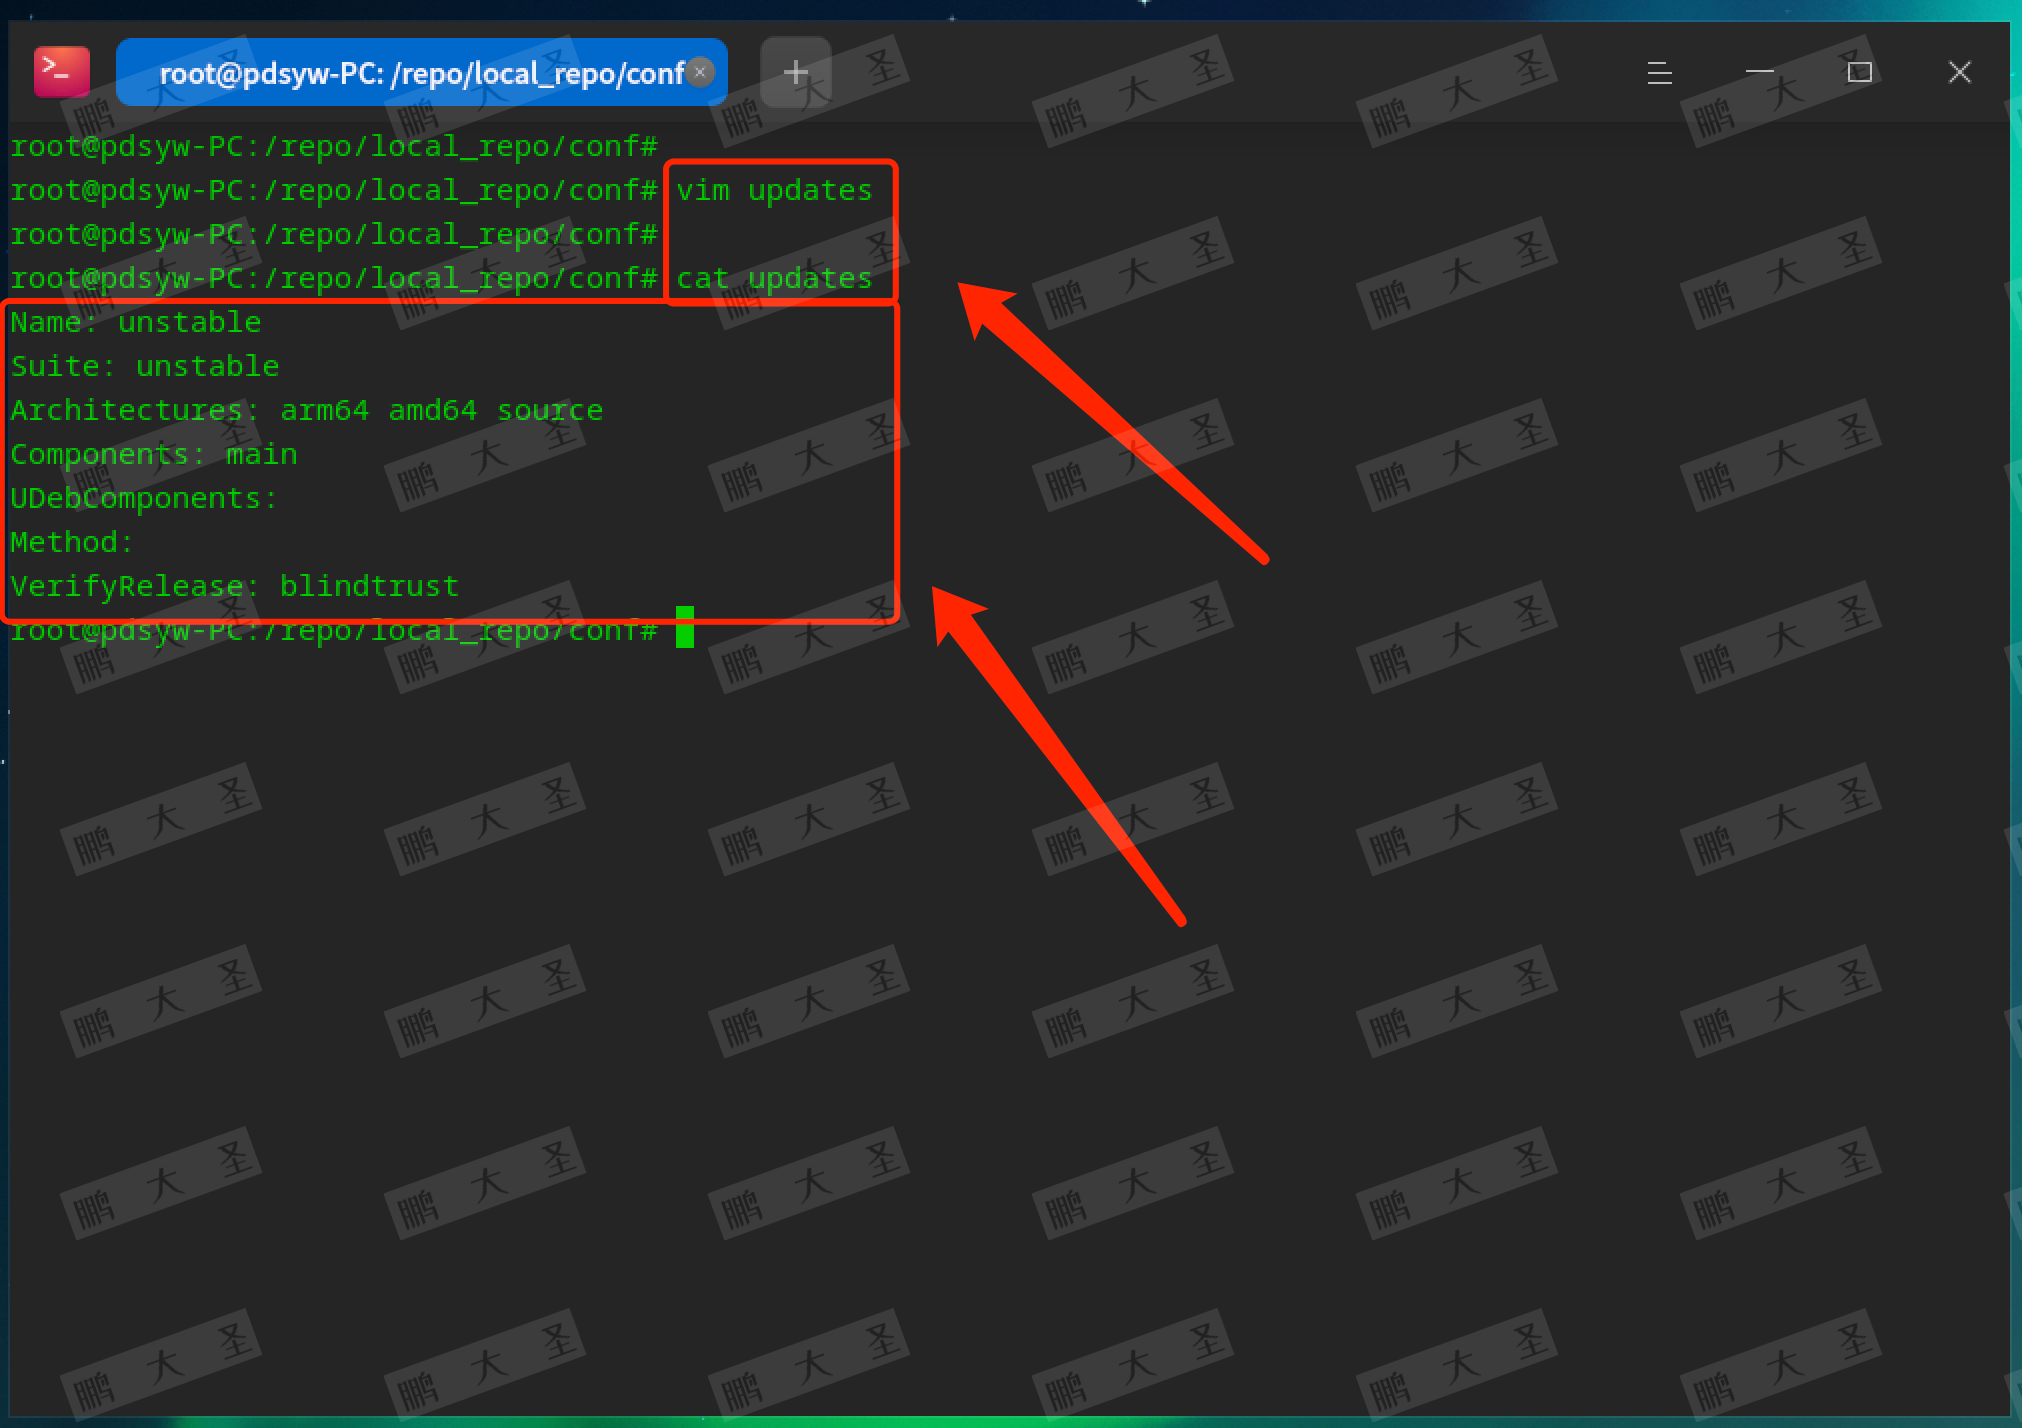Image resolution: width=2022 pixels, height=1428 pixels.
Task: Click the 'Suite: unstable' output line
Action: click(x=145, y=366)
